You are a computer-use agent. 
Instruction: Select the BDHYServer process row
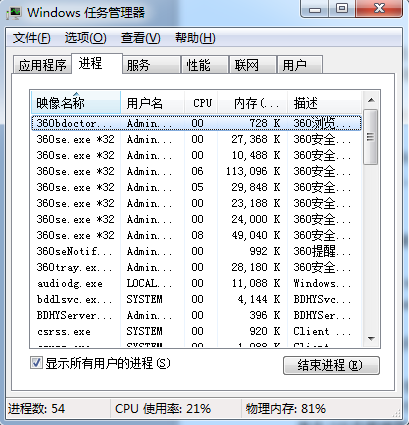[x=196, y=315]
